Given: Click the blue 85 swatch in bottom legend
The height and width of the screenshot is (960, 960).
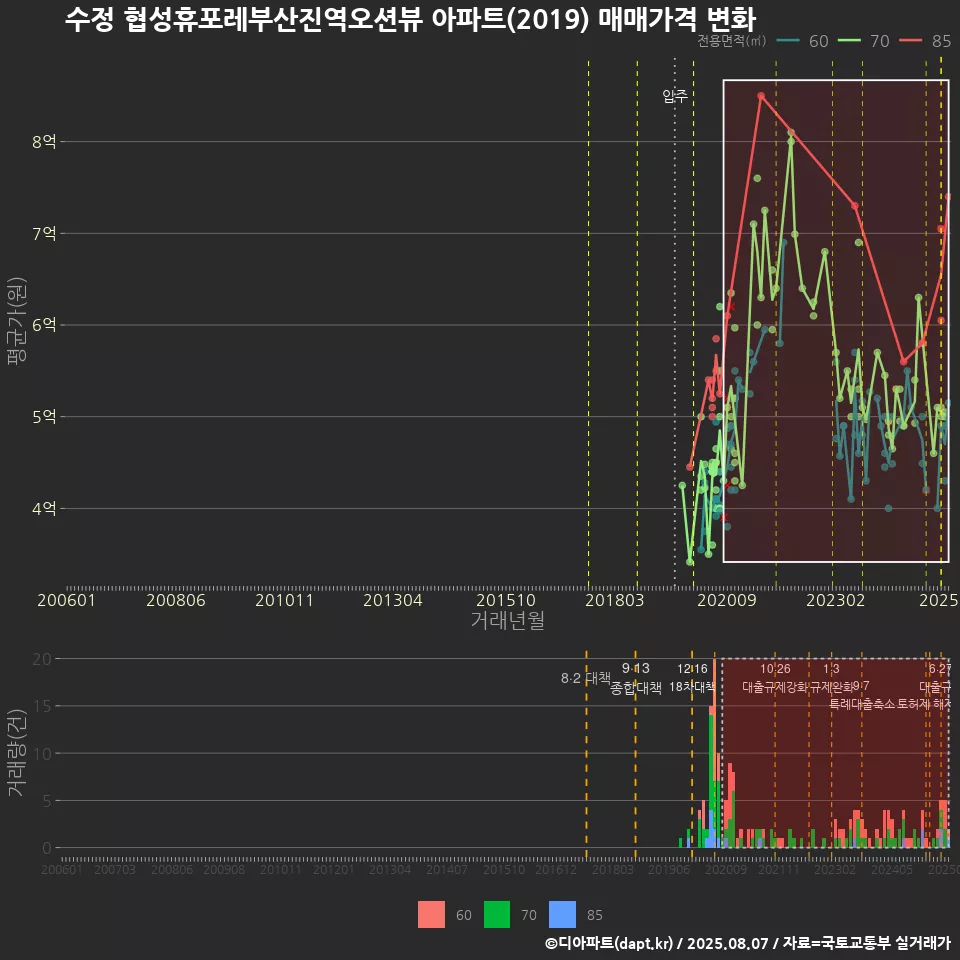Looking at the screenshot, I should tap(563, 915).
